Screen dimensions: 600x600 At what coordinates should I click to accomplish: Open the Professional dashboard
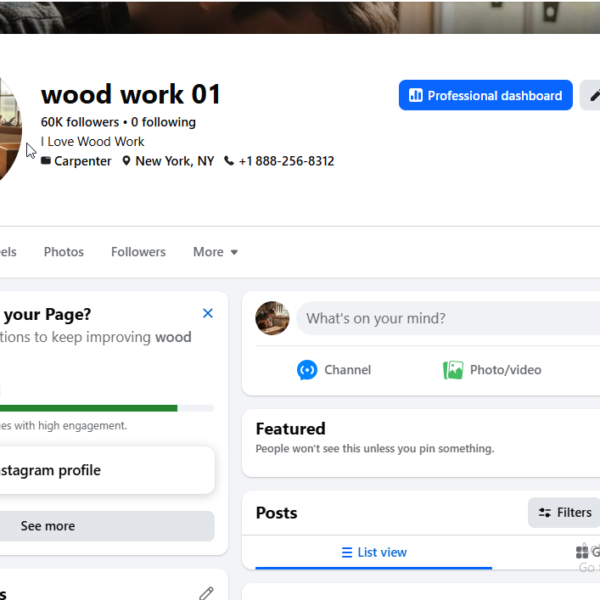point(485,95)
